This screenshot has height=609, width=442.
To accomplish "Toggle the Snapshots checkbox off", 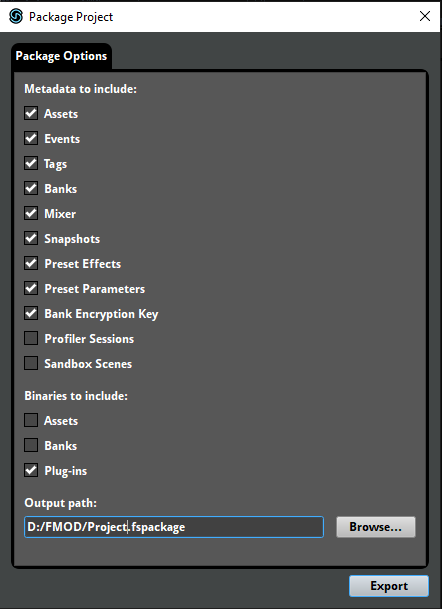I will (x=31, y=238).
